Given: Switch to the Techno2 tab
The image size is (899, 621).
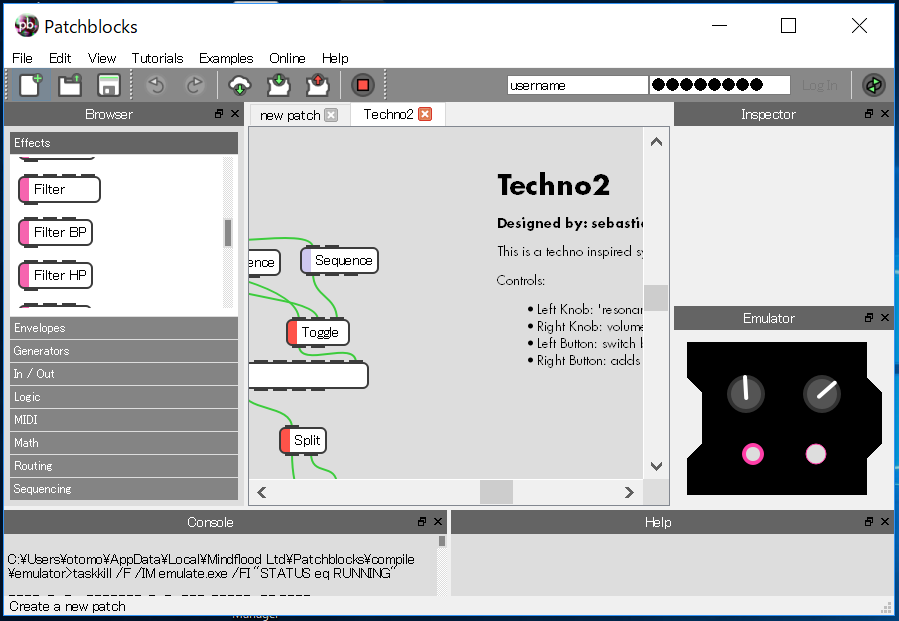Looking at the screenshot, I should (388, 114).
